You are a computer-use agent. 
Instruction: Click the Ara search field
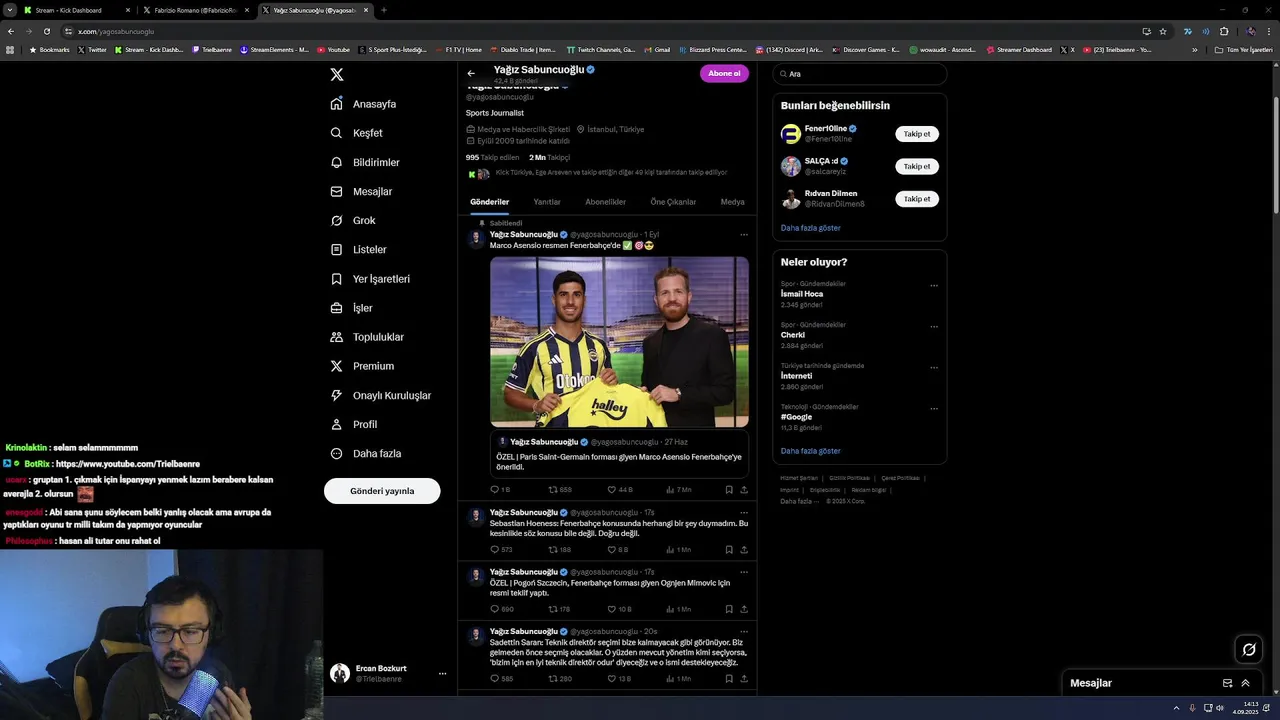pos(860,74)
